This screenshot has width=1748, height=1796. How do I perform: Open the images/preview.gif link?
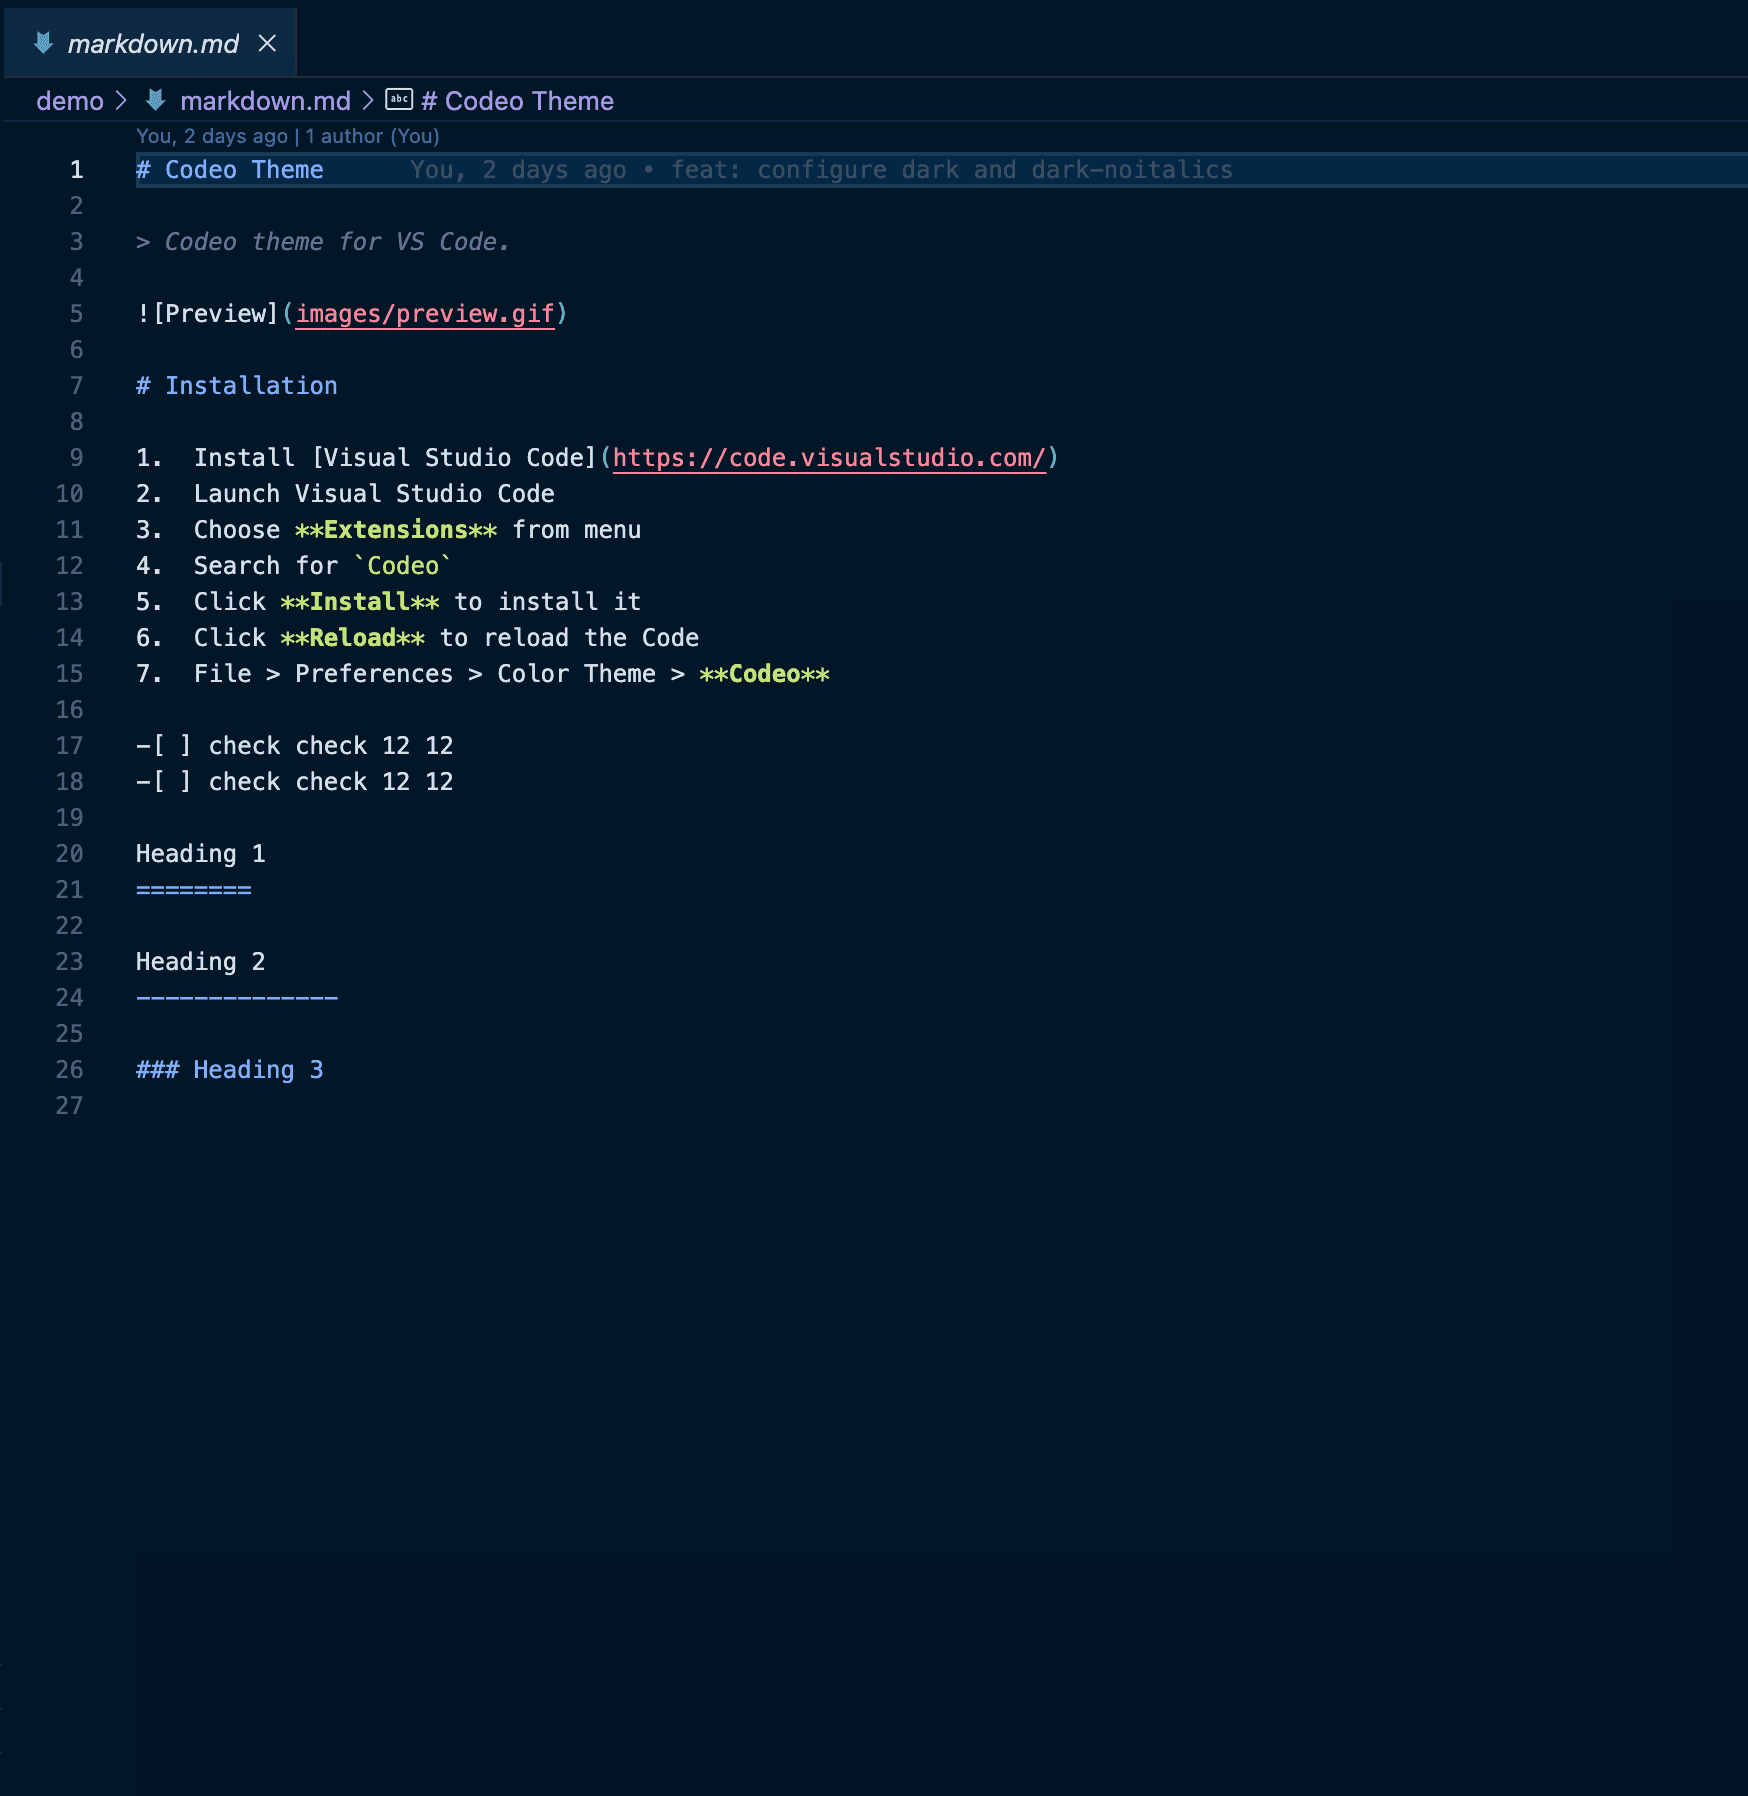pos(424,314)
